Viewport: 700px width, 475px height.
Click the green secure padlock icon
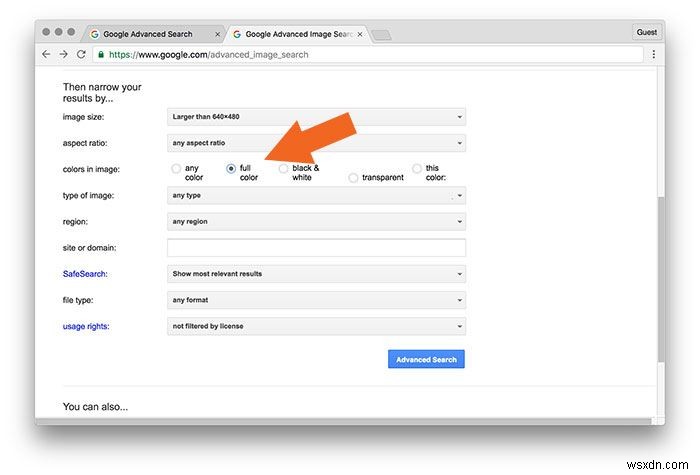[104, 55]
